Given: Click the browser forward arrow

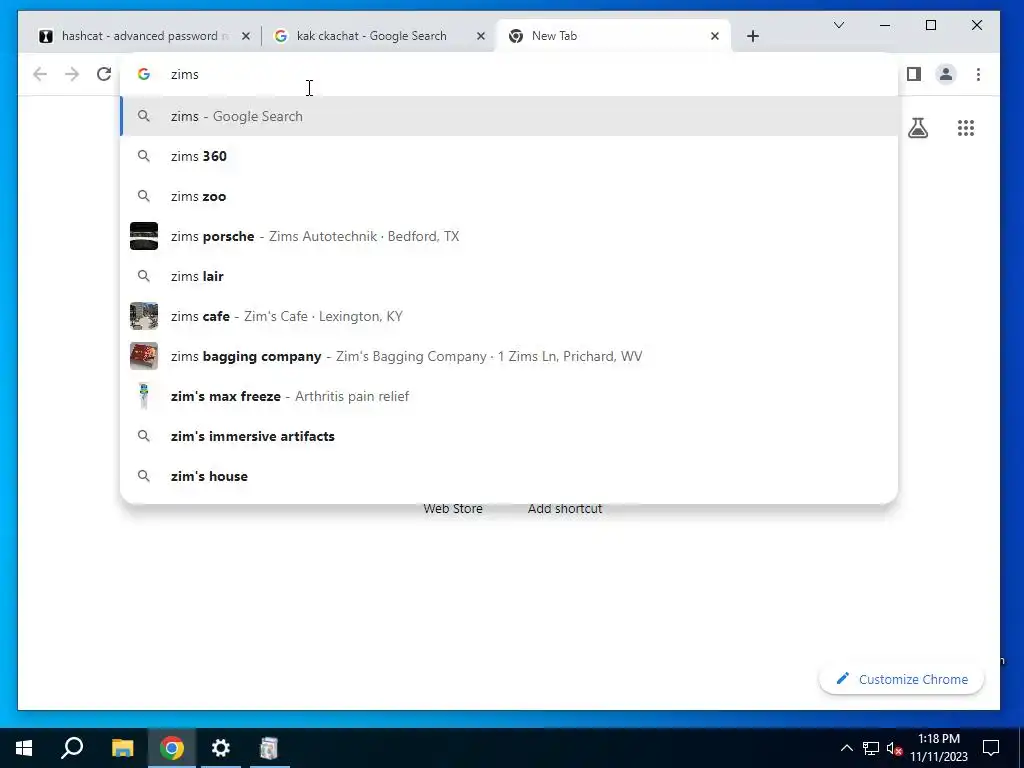Looking at the screenshot, I should tap(72, 74).
